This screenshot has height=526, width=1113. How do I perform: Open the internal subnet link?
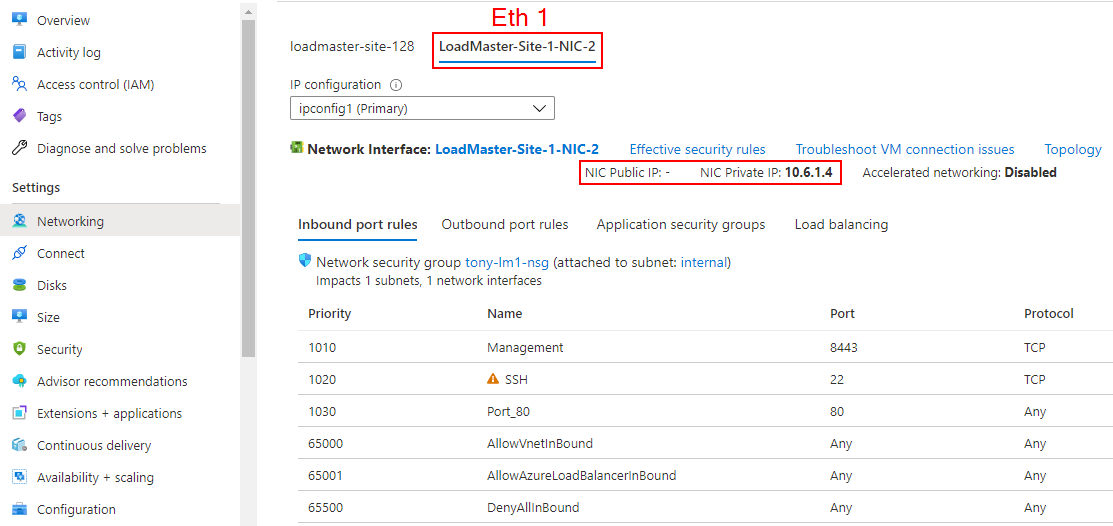click(704, 263)
